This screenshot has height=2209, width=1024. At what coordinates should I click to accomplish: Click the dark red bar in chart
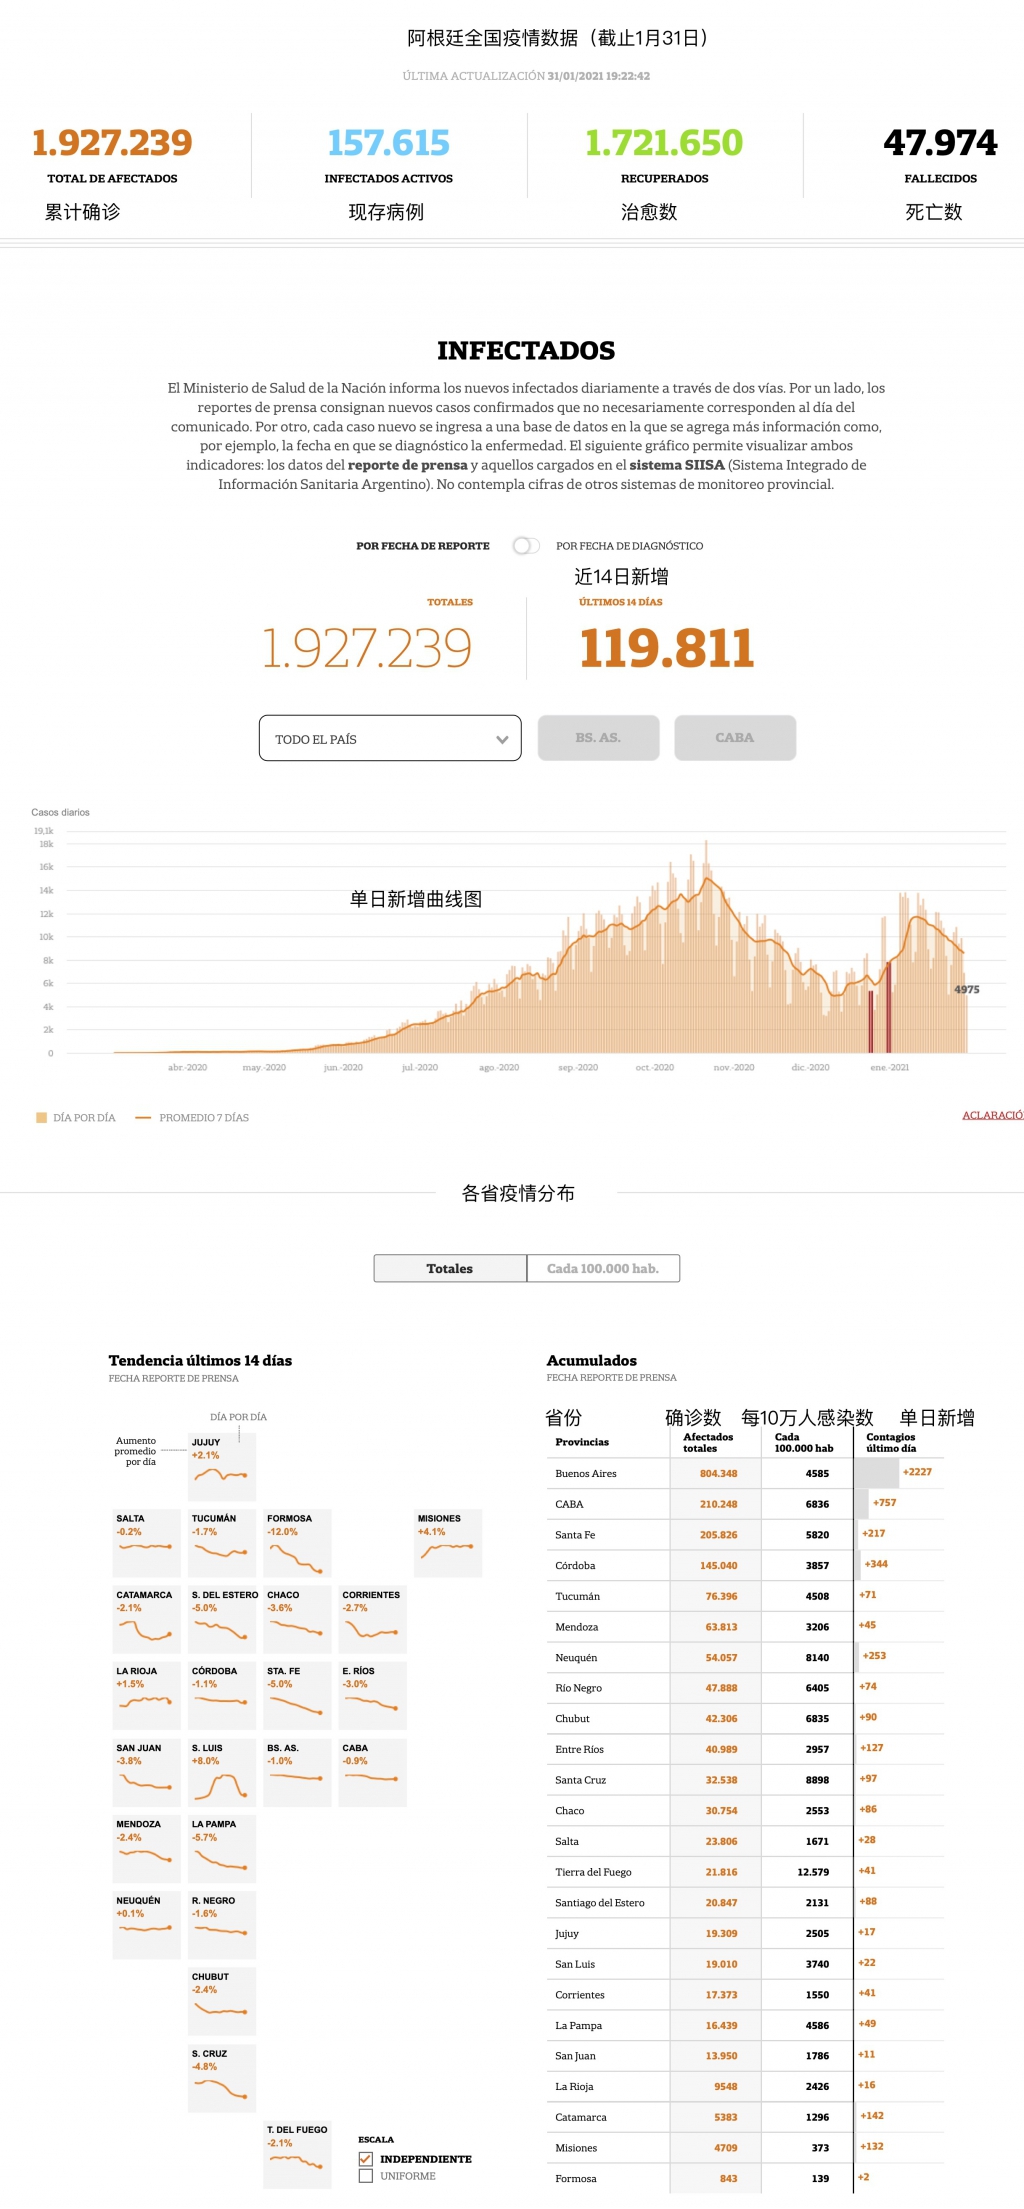[887, 1008]
